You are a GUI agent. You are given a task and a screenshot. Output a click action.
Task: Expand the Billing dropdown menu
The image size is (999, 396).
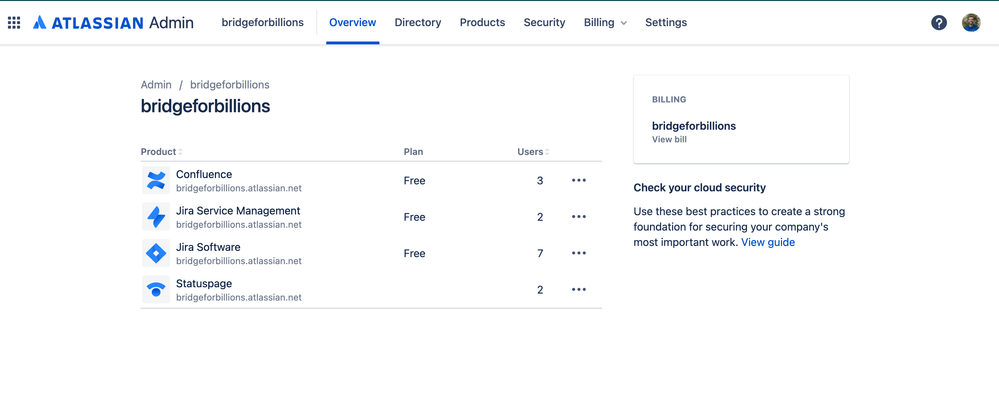(x=605, y=23)
